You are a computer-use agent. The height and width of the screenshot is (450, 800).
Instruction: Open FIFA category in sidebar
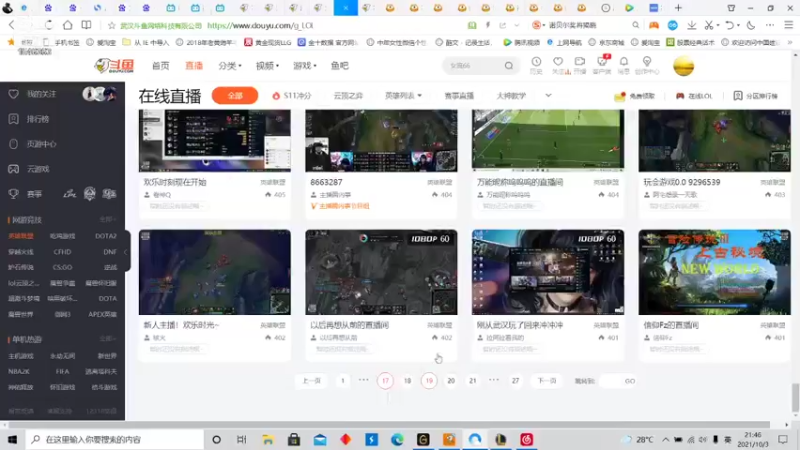point(63,371)
